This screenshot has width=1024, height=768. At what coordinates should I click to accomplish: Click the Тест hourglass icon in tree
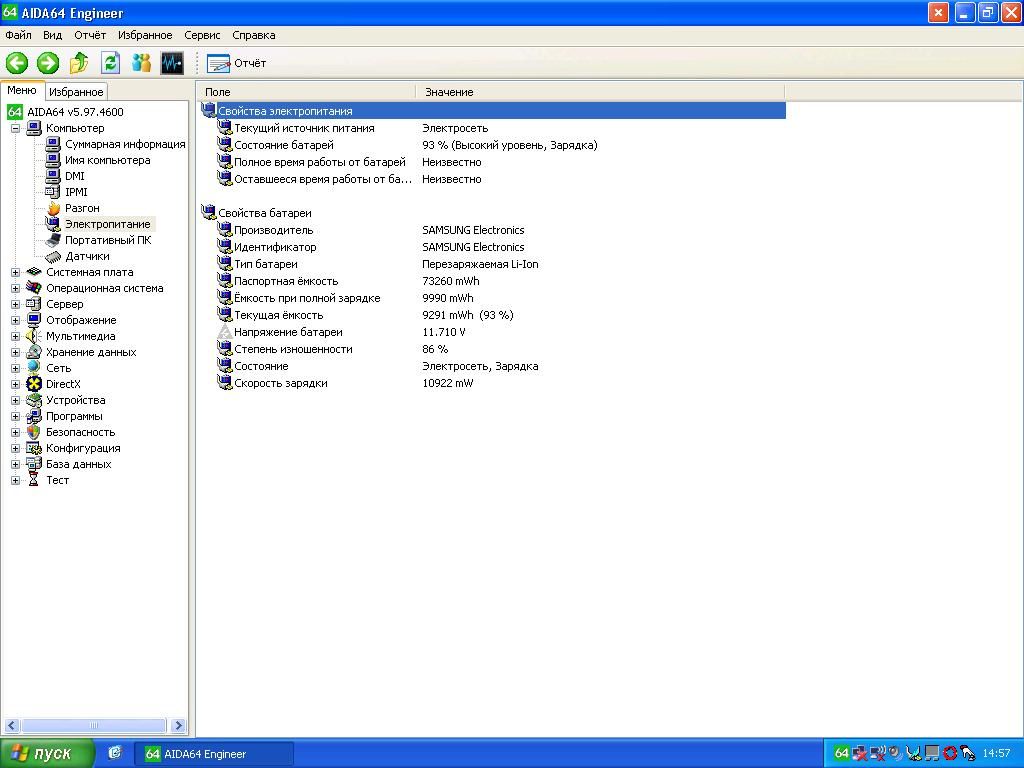33,480
